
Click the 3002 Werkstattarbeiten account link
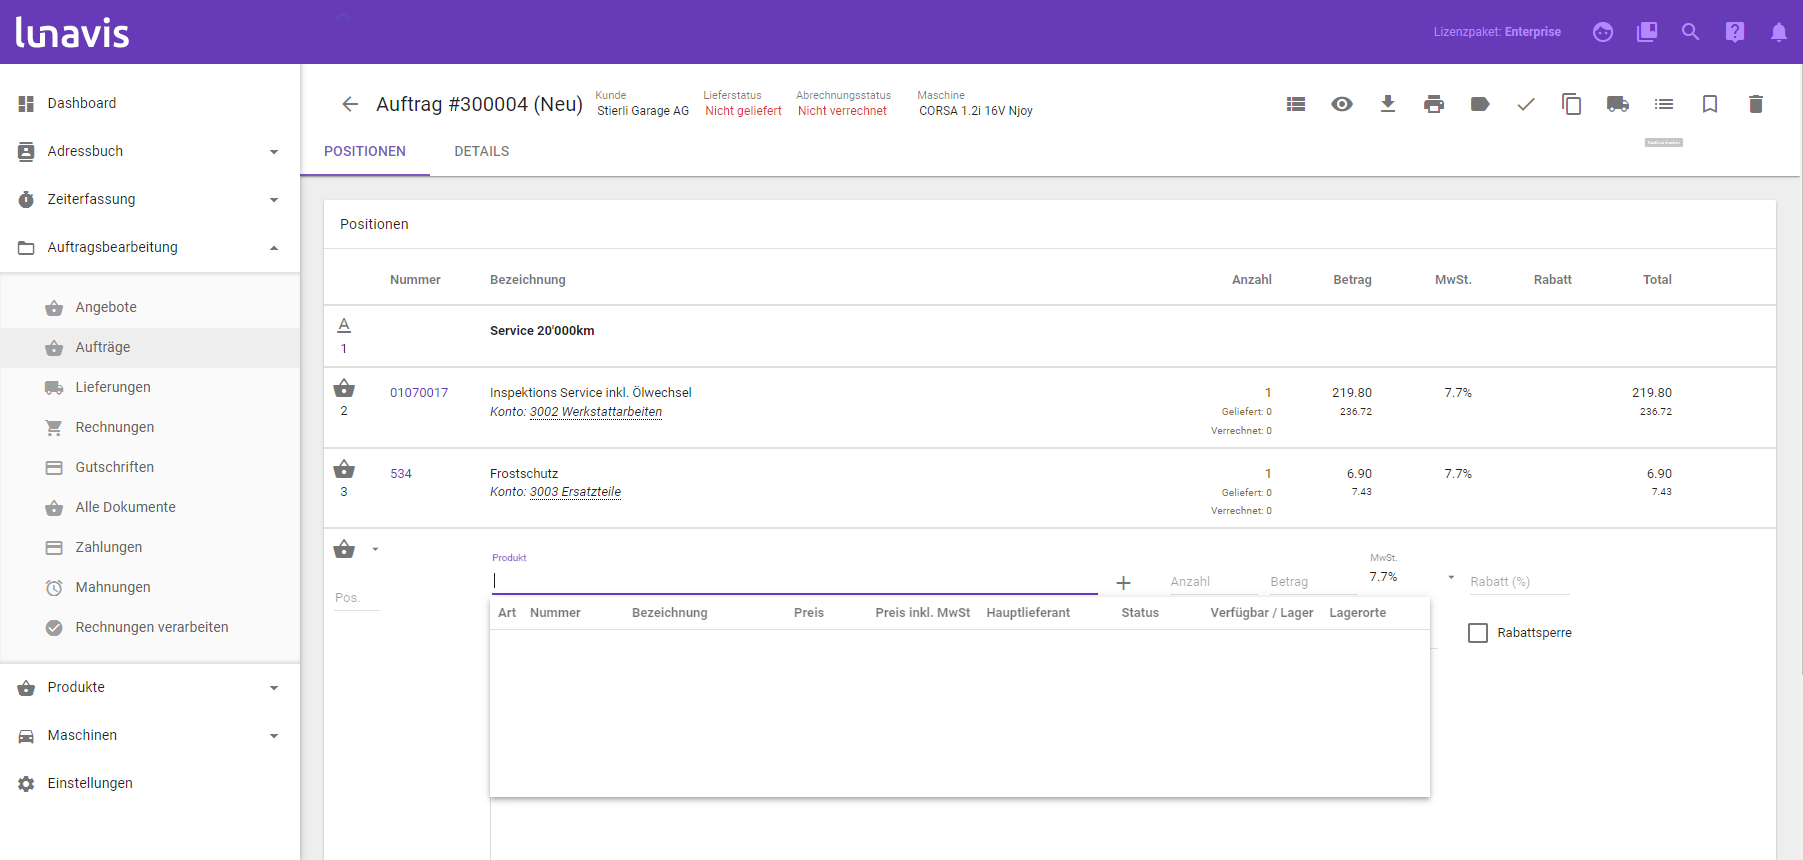595,412
